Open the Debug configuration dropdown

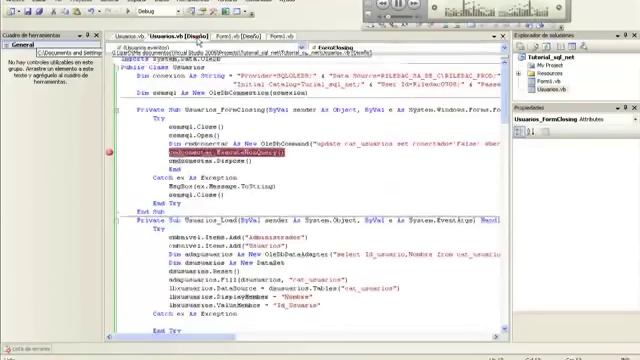click(x=178, y=11)
